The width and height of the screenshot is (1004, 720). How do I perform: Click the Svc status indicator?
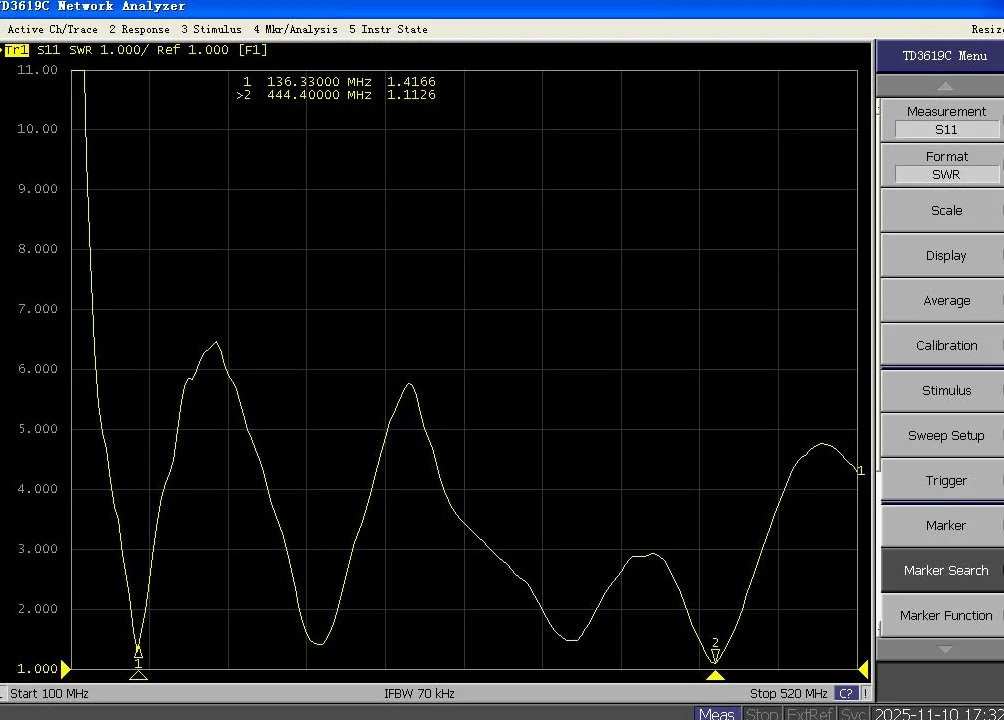point(854,714)
